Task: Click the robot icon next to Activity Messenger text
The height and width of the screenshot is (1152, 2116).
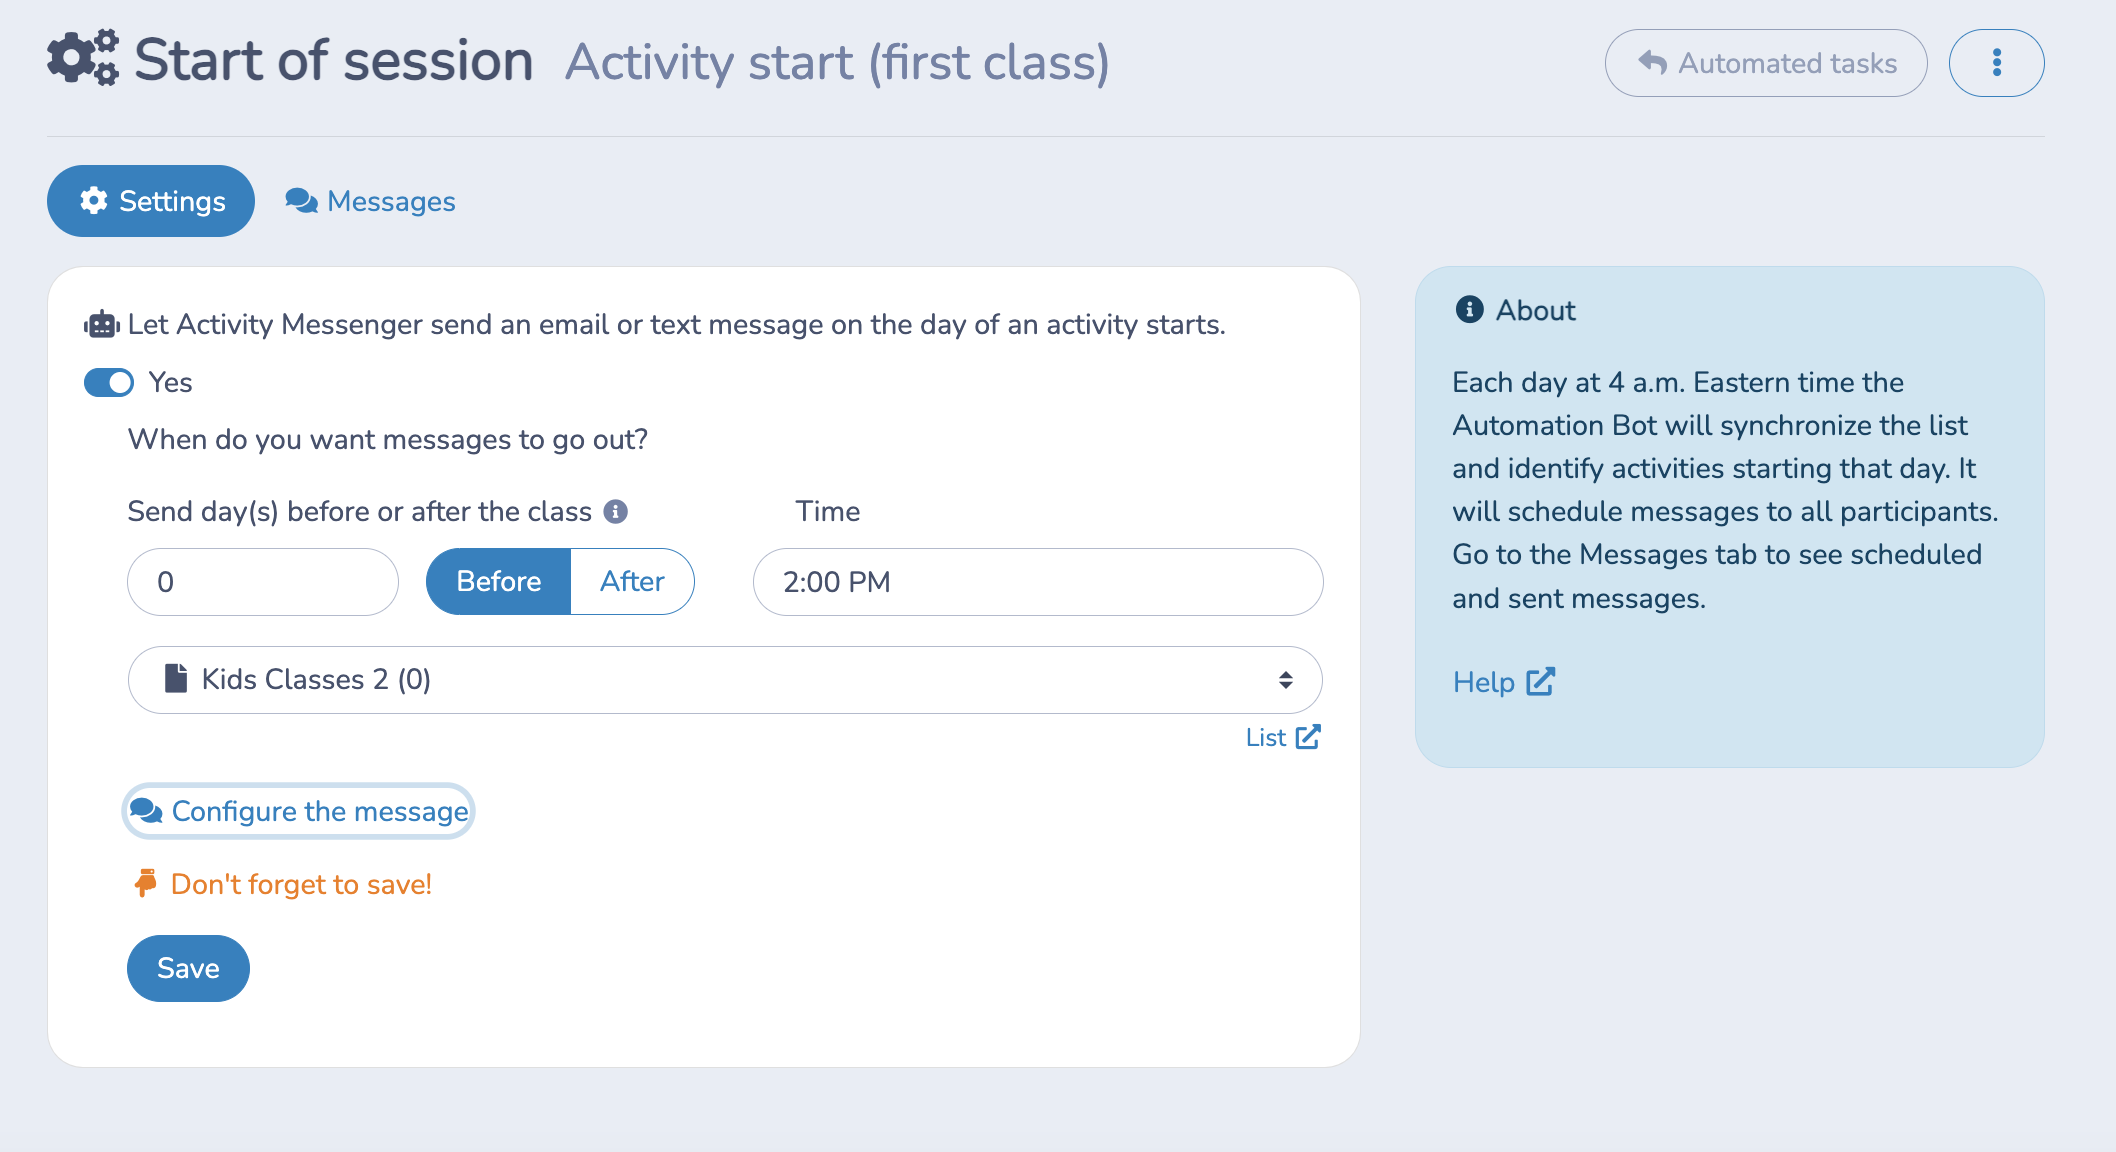Action: 102,325
